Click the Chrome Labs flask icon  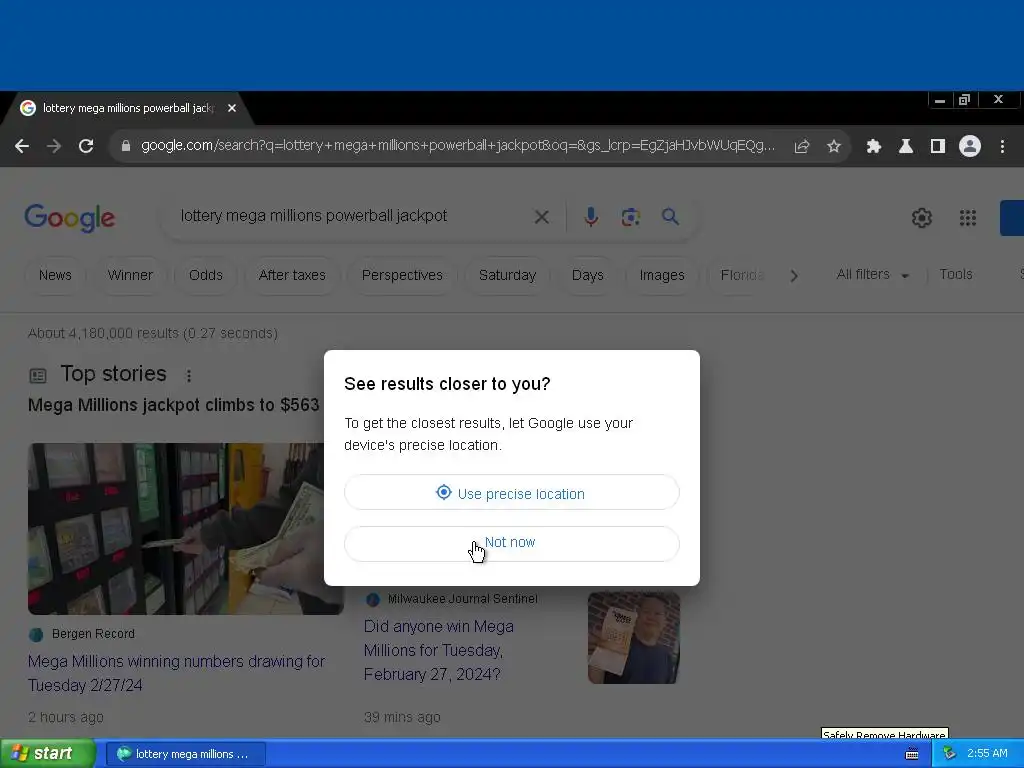[x=906, y=146]
